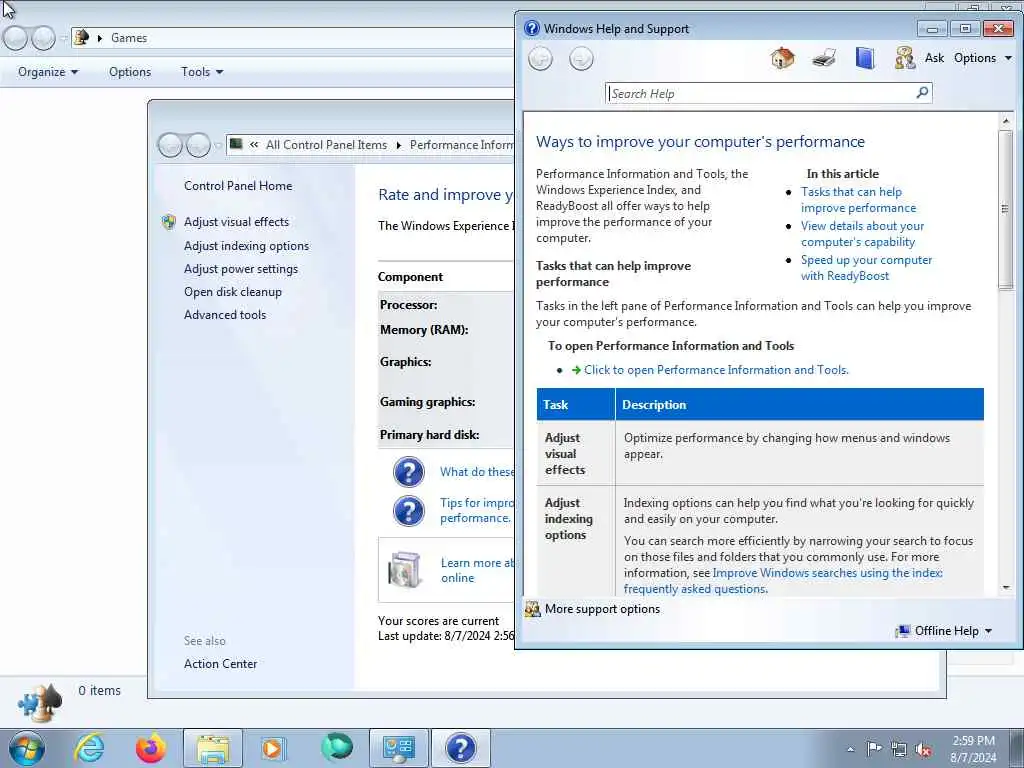Image resolution: width=1024 pixels, height=768 pixels.
Task: Switch to Control Panel taskbar button
Action: point(398,748)
